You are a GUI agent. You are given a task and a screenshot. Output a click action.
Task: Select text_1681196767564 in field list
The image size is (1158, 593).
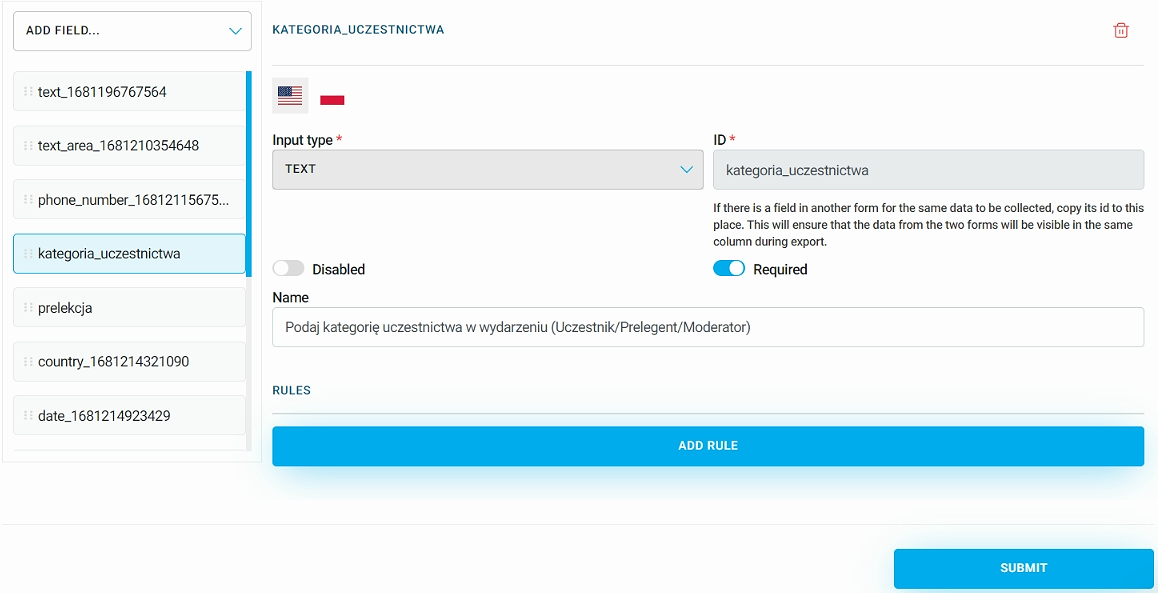(x=129, y=92)
